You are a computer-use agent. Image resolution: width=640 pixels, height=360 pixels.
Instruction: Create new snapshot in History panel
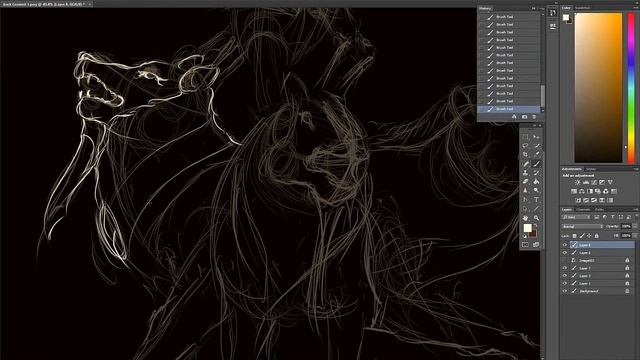524,117
